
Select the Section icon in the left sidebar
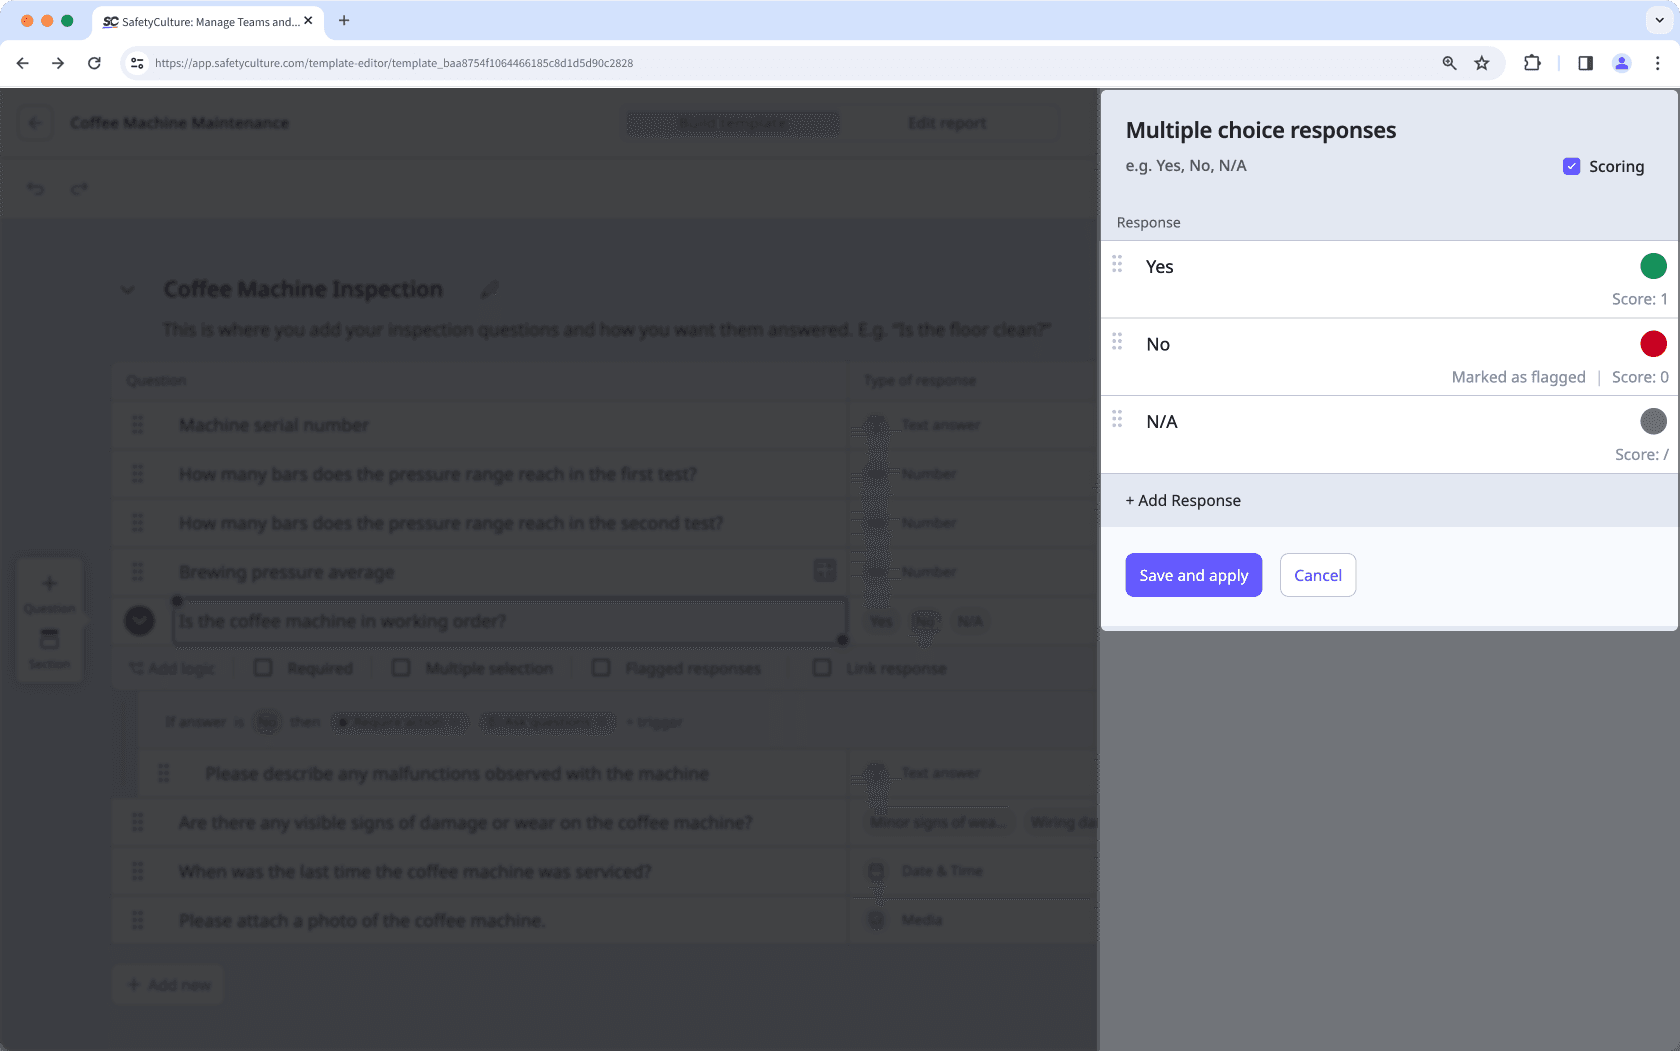pos(48,647)
